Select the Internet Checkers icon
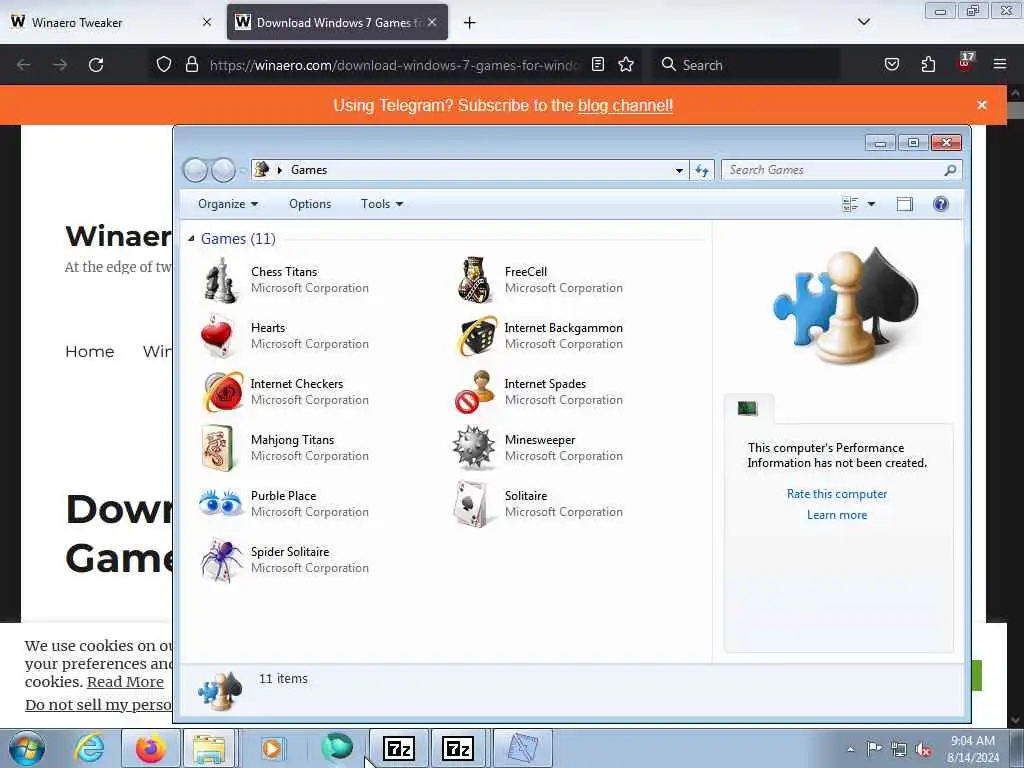Screen dimensions: 1024x768 coord(223,392)
